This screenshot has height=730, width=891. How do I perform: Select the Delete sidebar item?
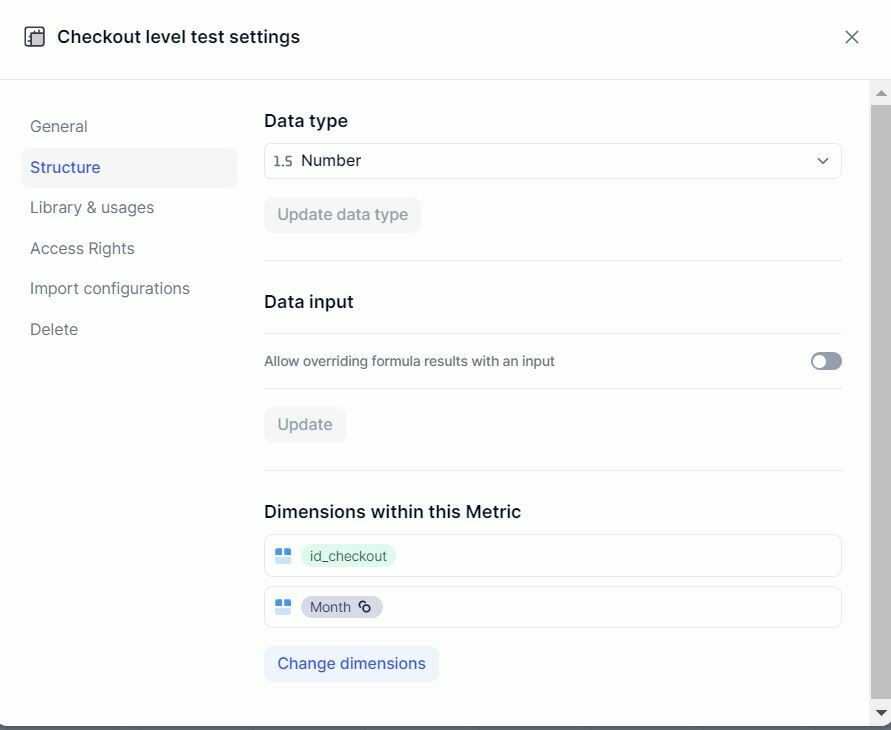click(x=54, y=329)
